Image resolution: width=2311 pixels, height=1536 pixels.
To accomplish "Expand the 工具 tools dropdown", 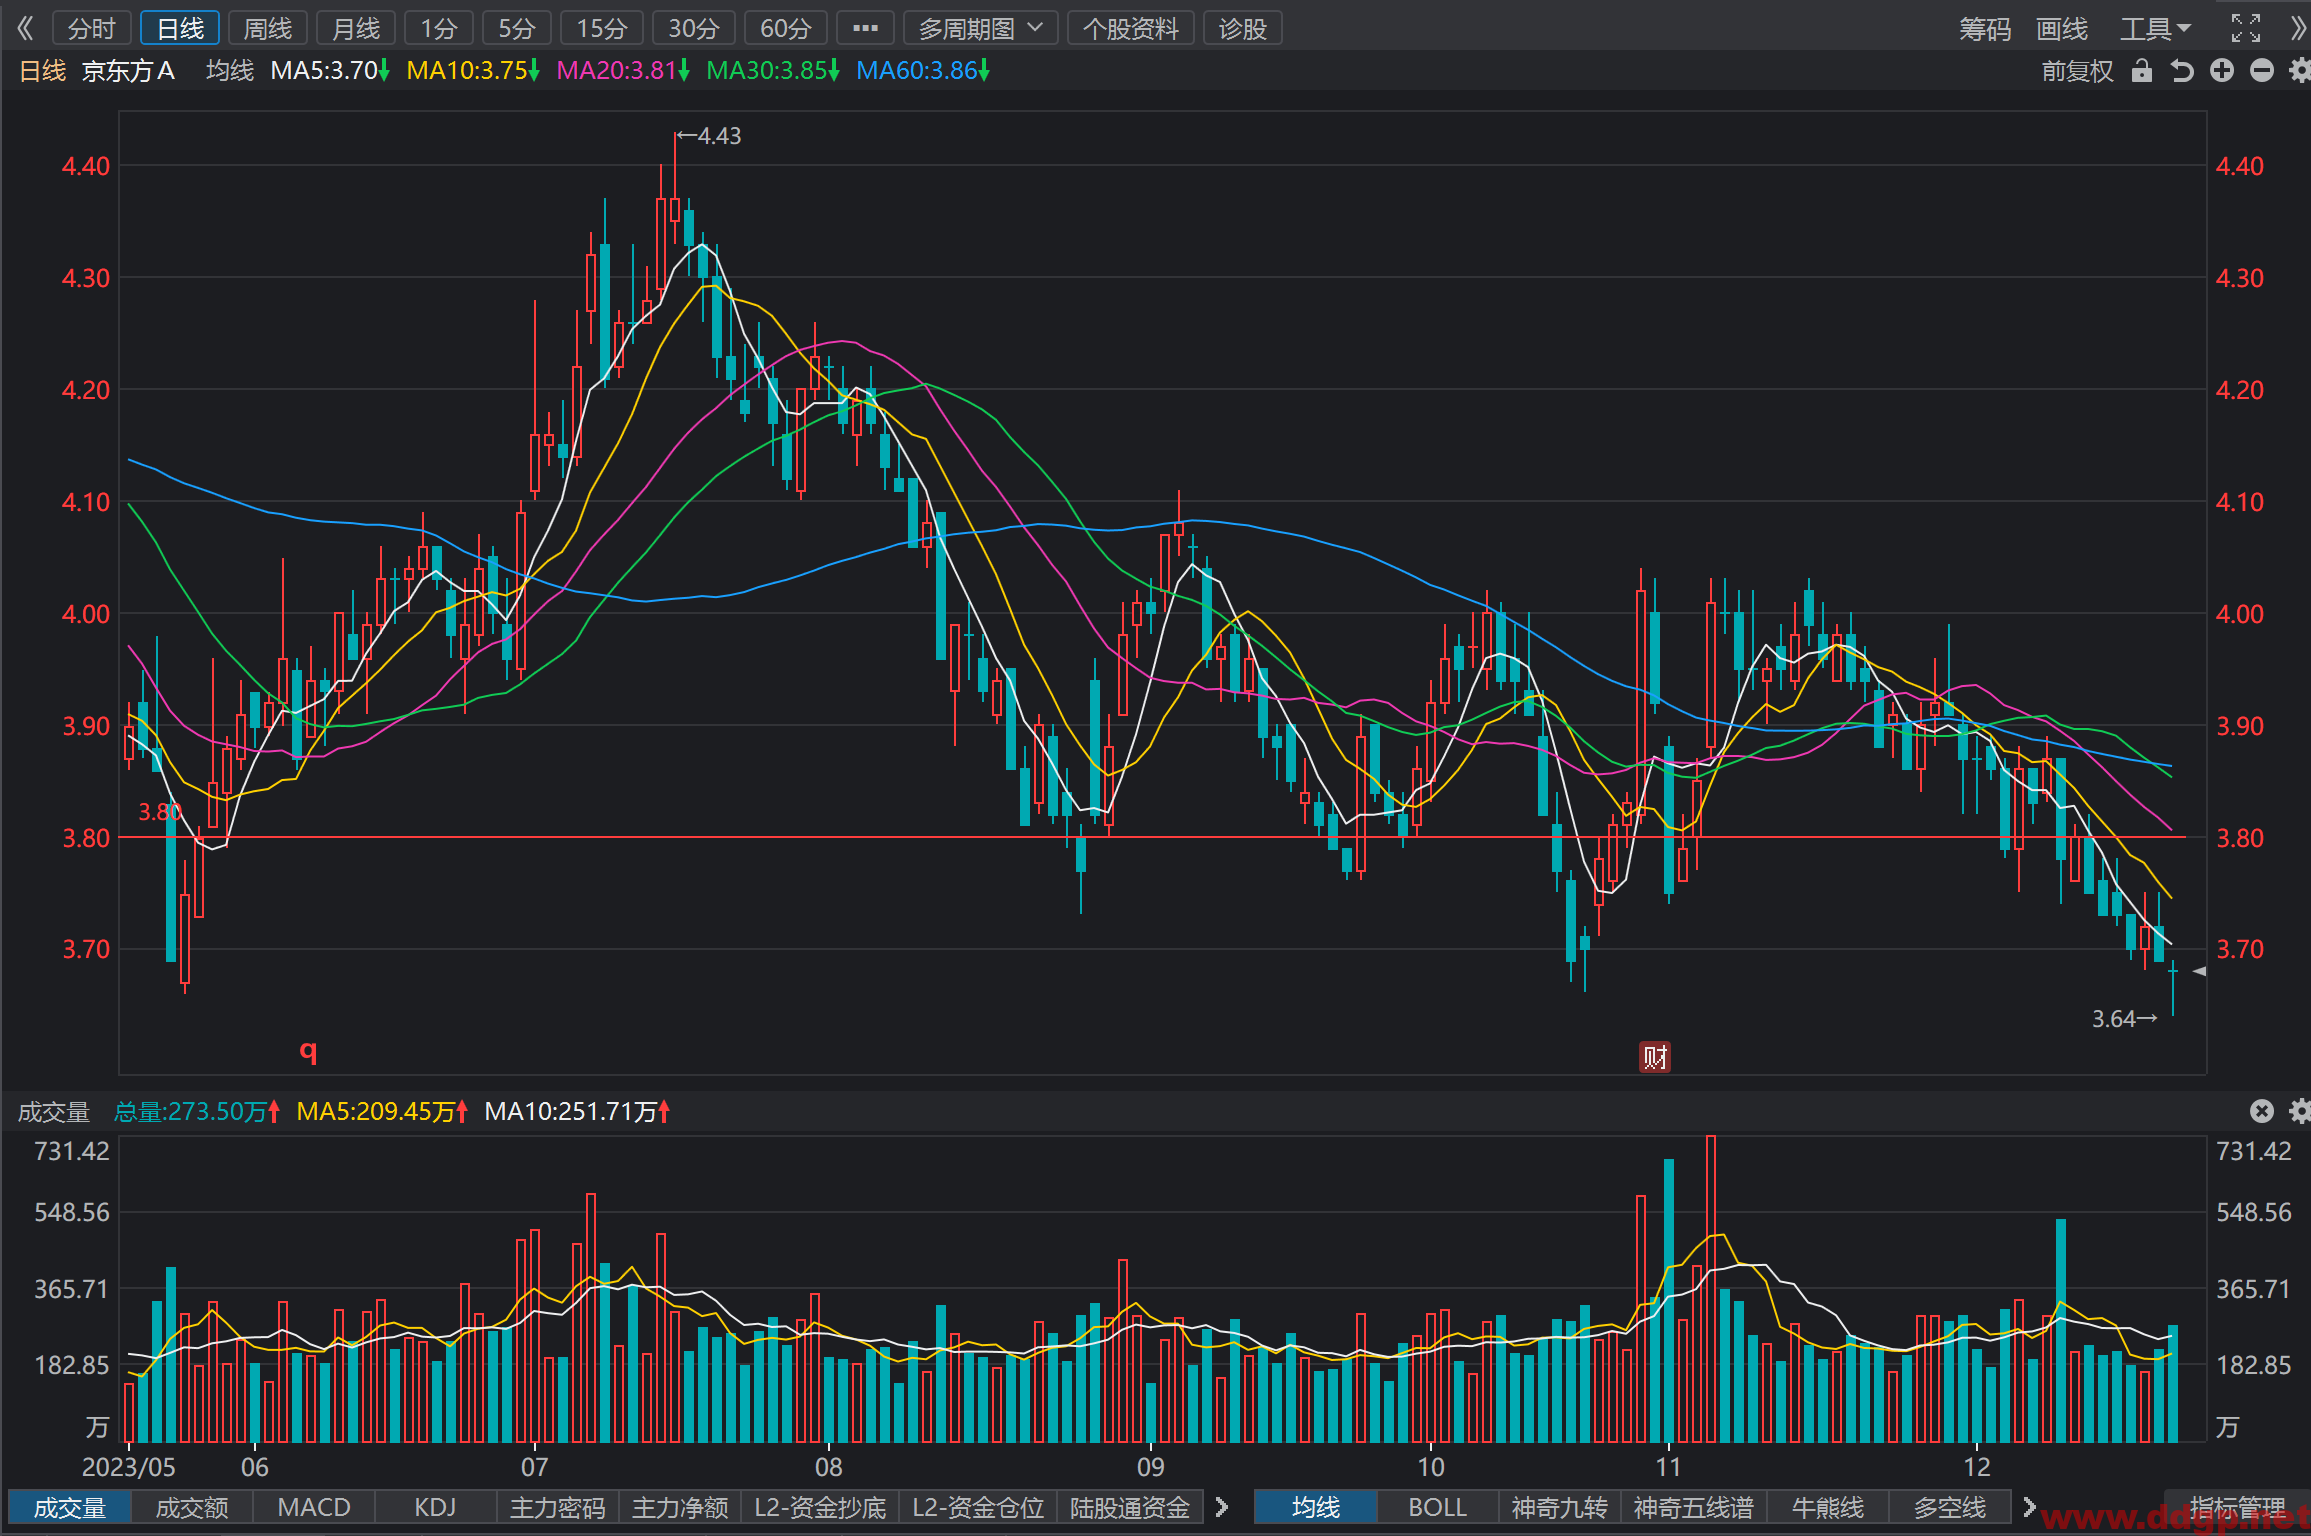I will tap(2155, 28).
